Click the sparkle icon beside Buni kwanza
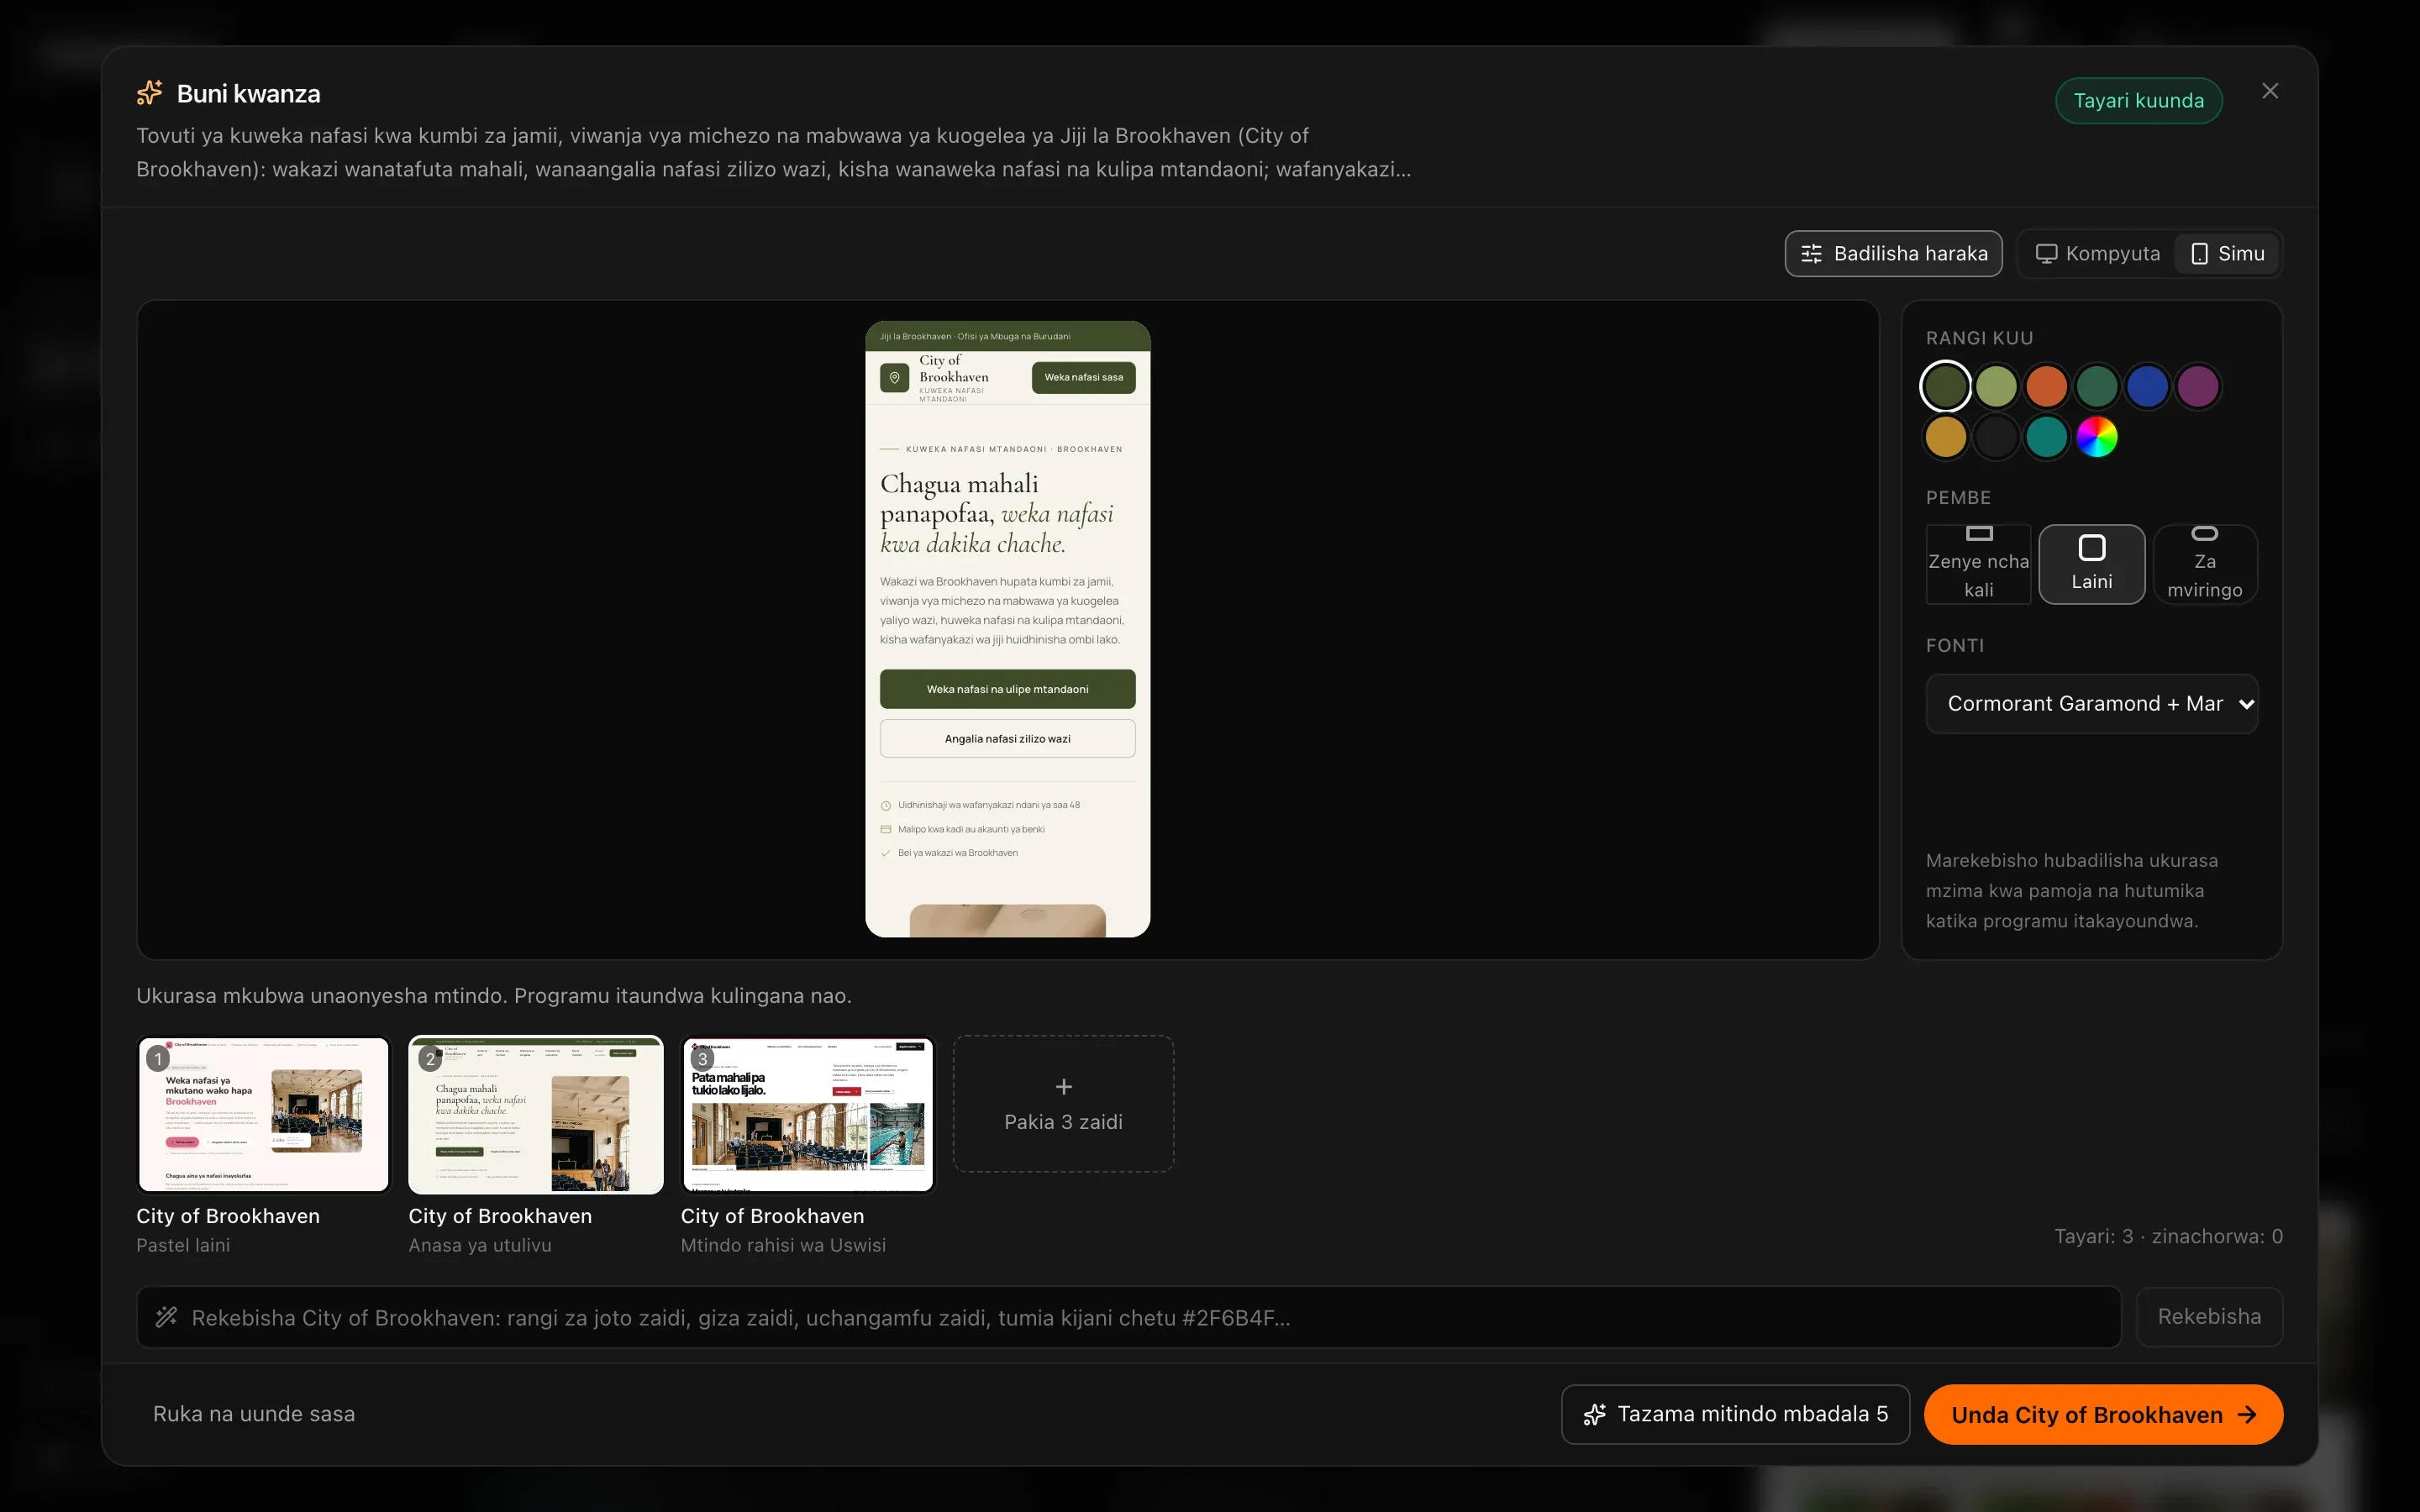2420x1512 pixels. click(x=150, y=93)
